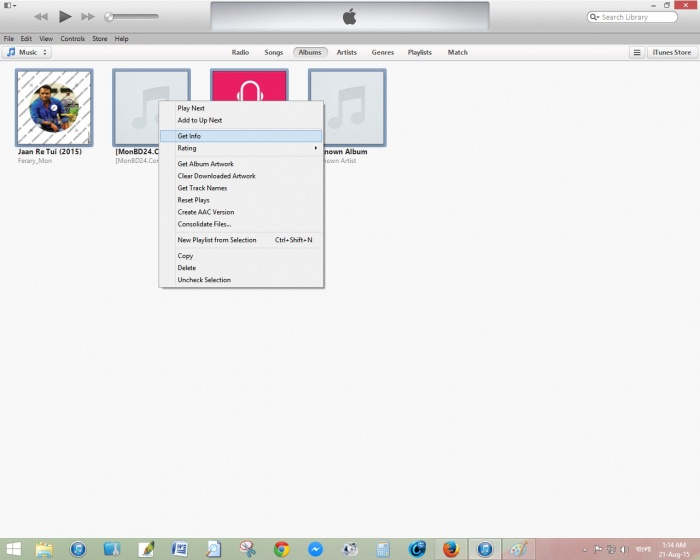Open the camera app icon in taskbar

349,549
